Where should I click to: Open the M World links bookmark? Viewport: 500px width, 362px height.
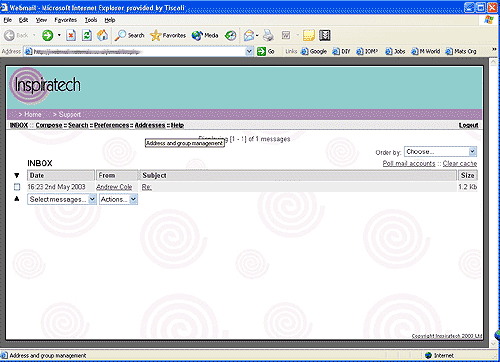click(x=425, y=51)
